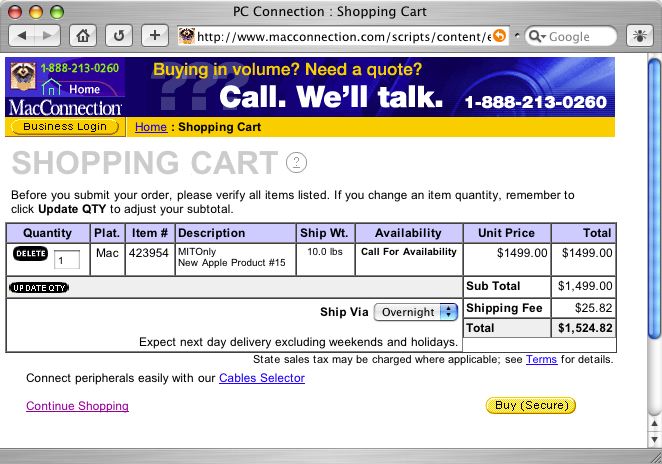Viewport: 662px width, 464px height.
Task: Click the MacConnection raccoon mascot logo
Action: click(23, 76)
